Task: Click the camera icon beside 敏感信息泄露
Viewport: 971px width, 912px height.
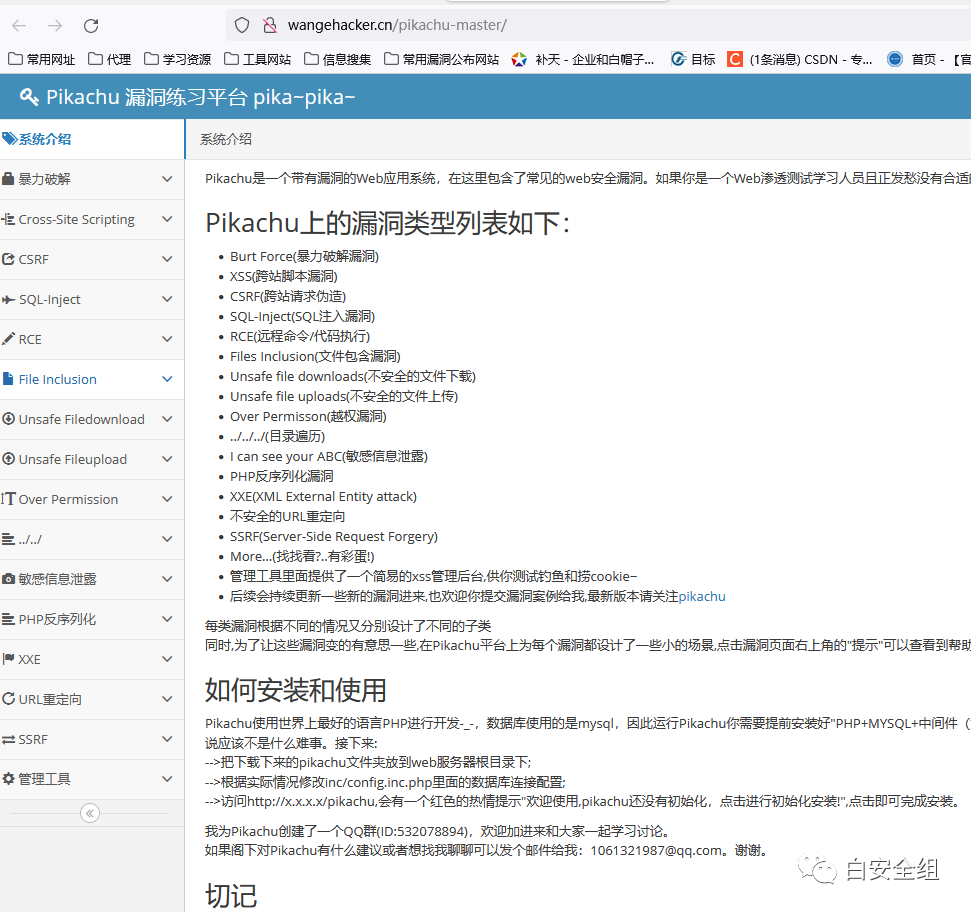Action: point(8,579)
